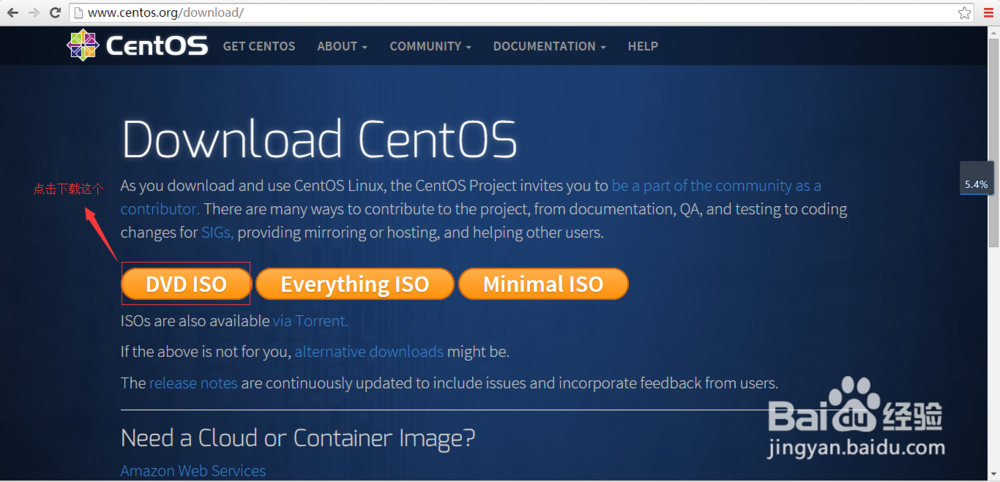This screenshot has width=1000, height=482.
Task: Reload the page with refresh icon
Action: (55, 12)
